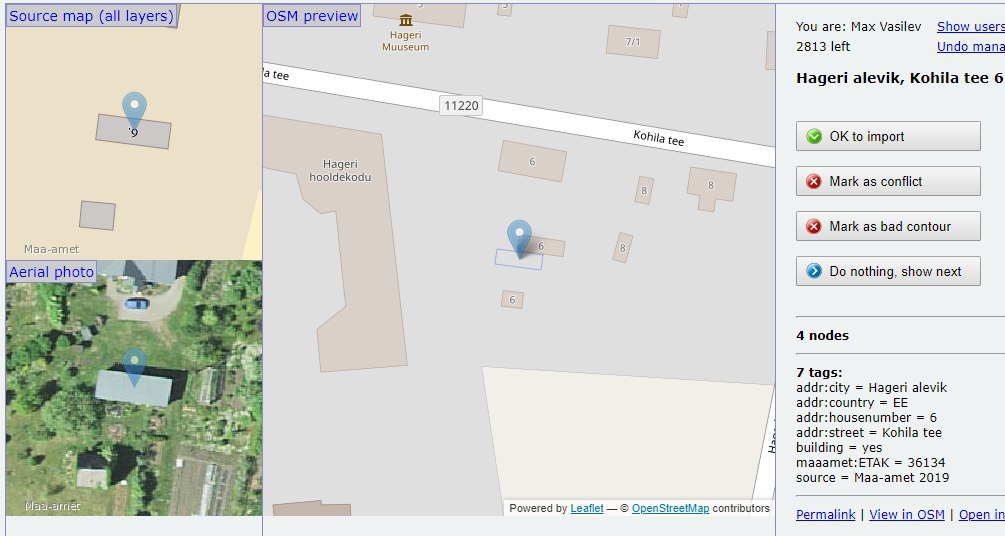The width and height of the screenshot is (1005, 536).
Task: Click the Kohila tee road label
Action: pos(658,138)
